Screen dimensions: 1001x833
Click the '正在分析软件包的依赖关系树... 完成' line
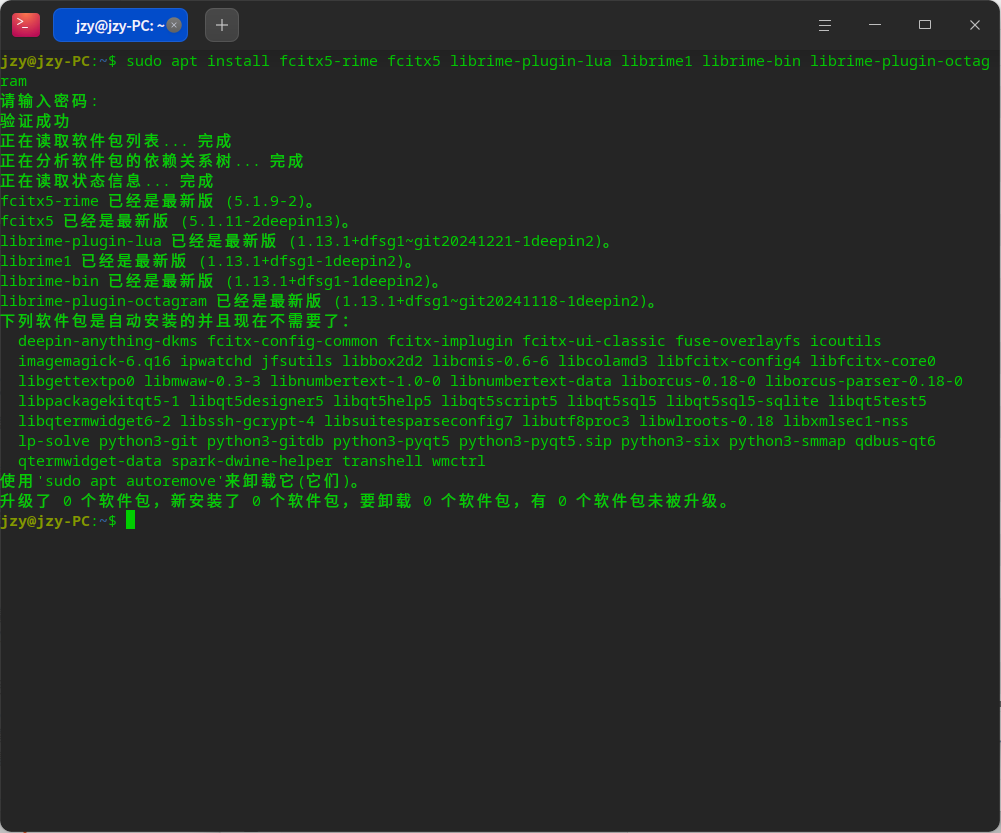(x=152, y=161)
